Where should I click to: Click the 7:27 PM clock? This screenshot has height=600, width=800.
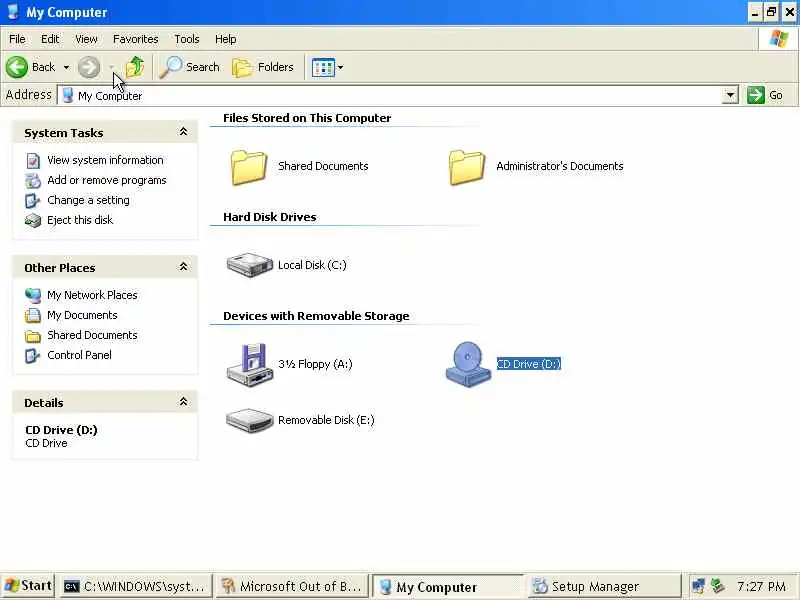click(761, 586)
